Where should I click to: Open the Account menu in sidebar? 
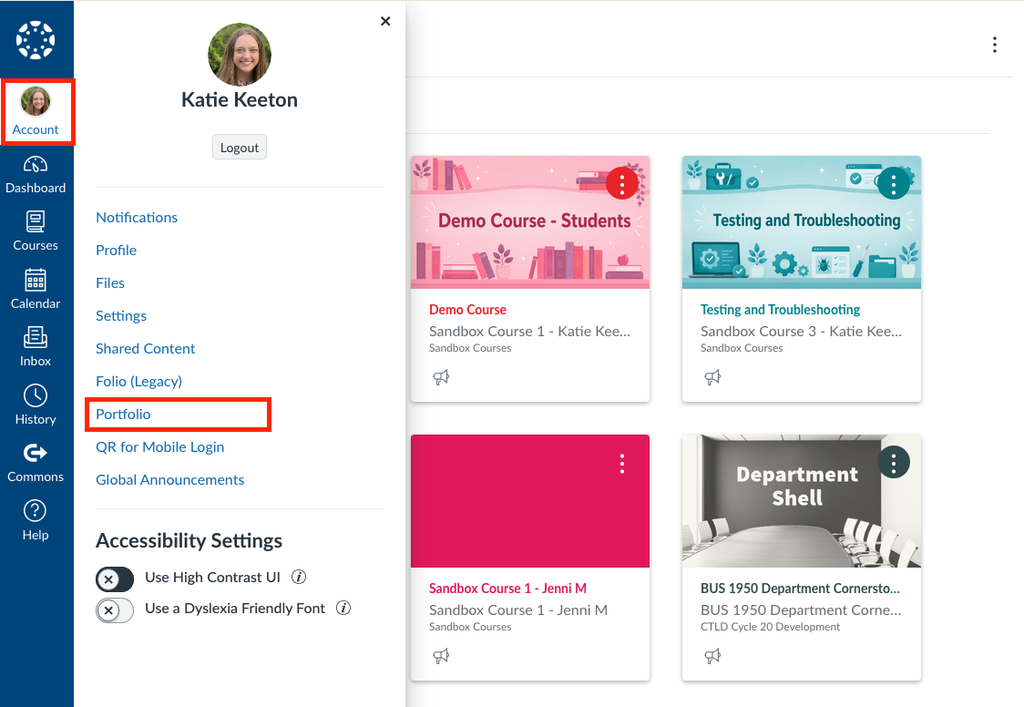[36, 112]
